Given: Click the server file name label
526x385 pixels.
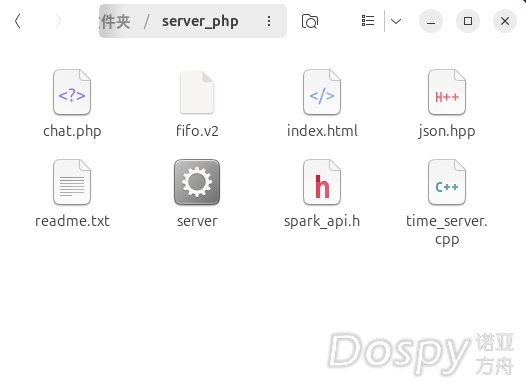Looking at the screenshot, I should coord(197,221).
